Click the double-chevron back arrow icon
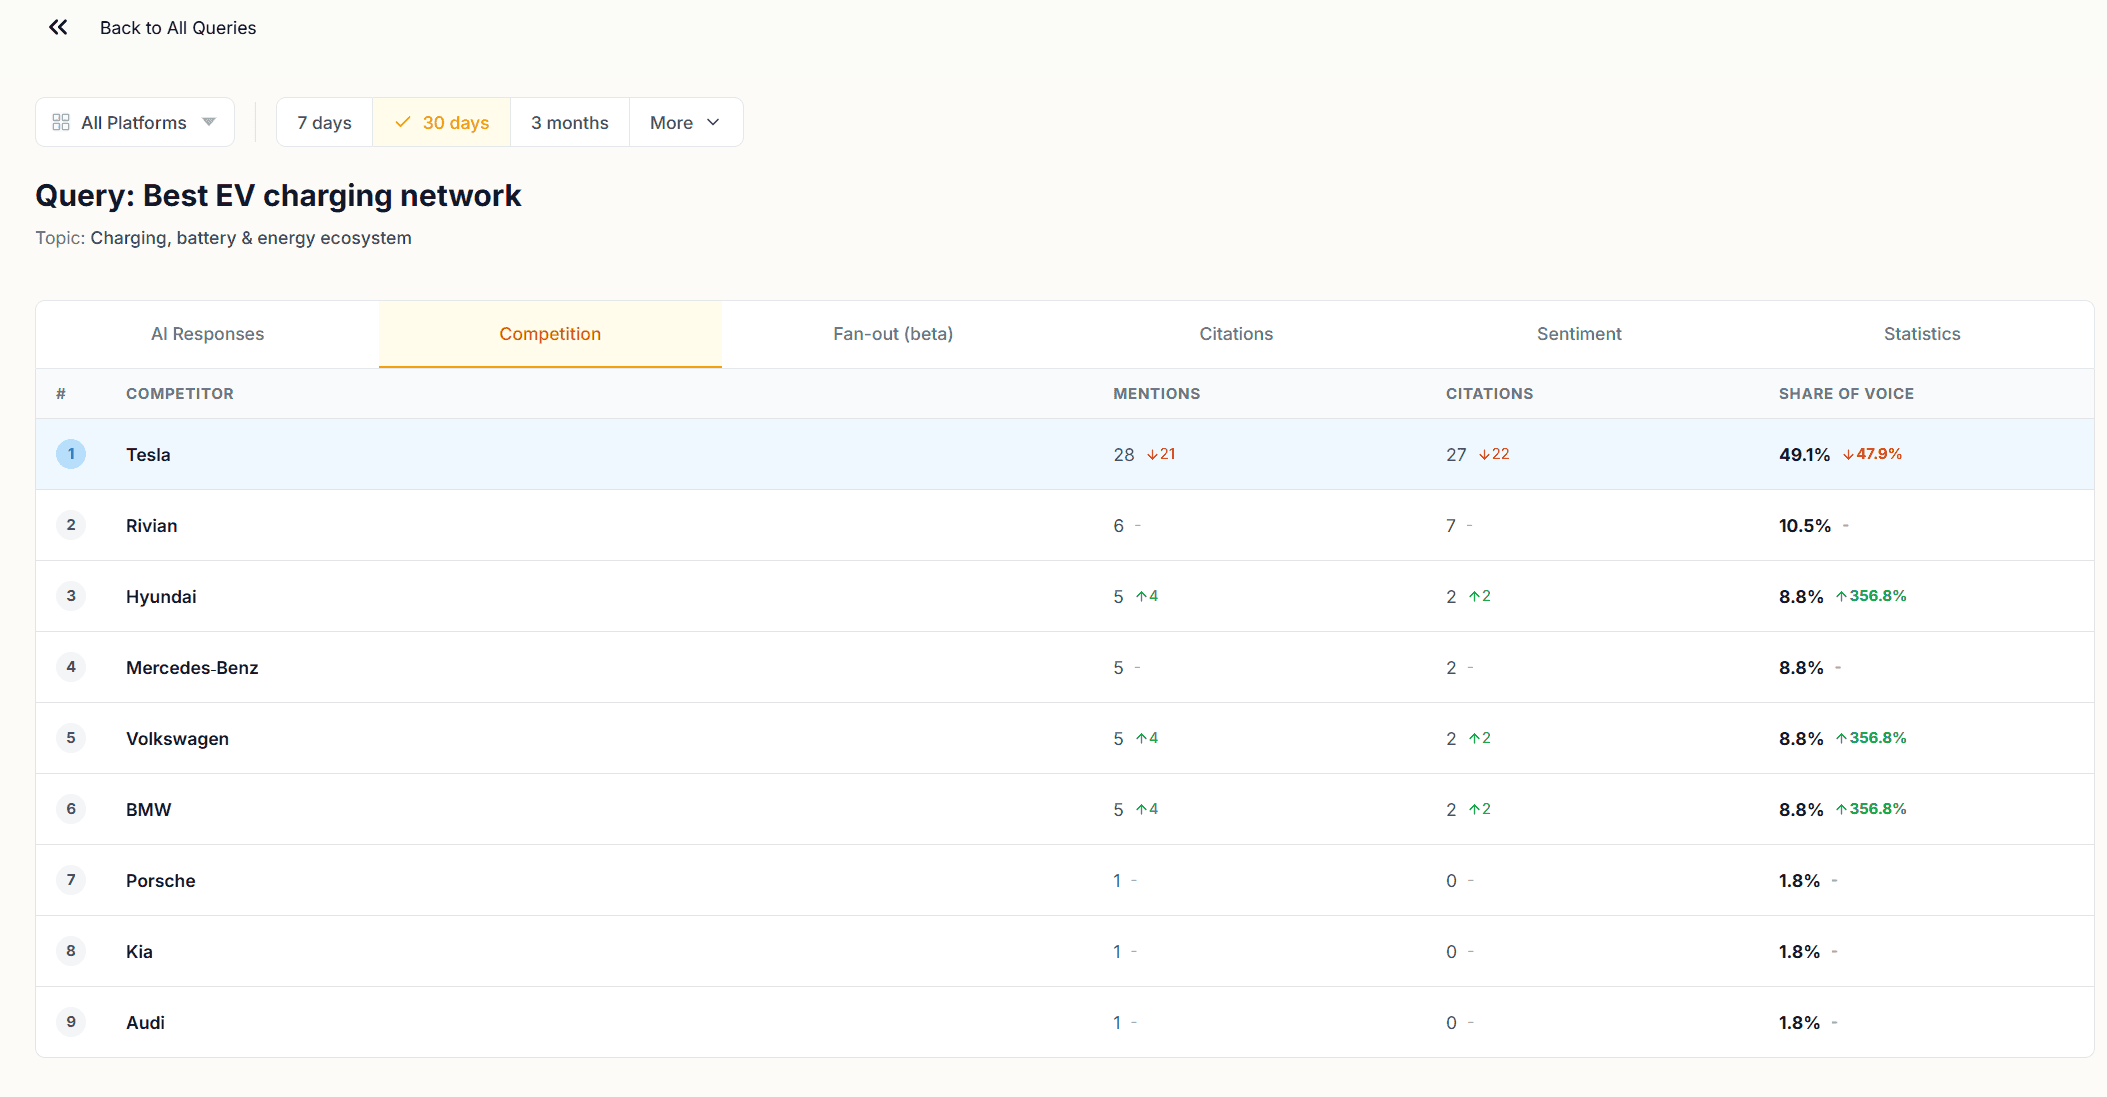2107x1097 pixels. tap(58, 27)
